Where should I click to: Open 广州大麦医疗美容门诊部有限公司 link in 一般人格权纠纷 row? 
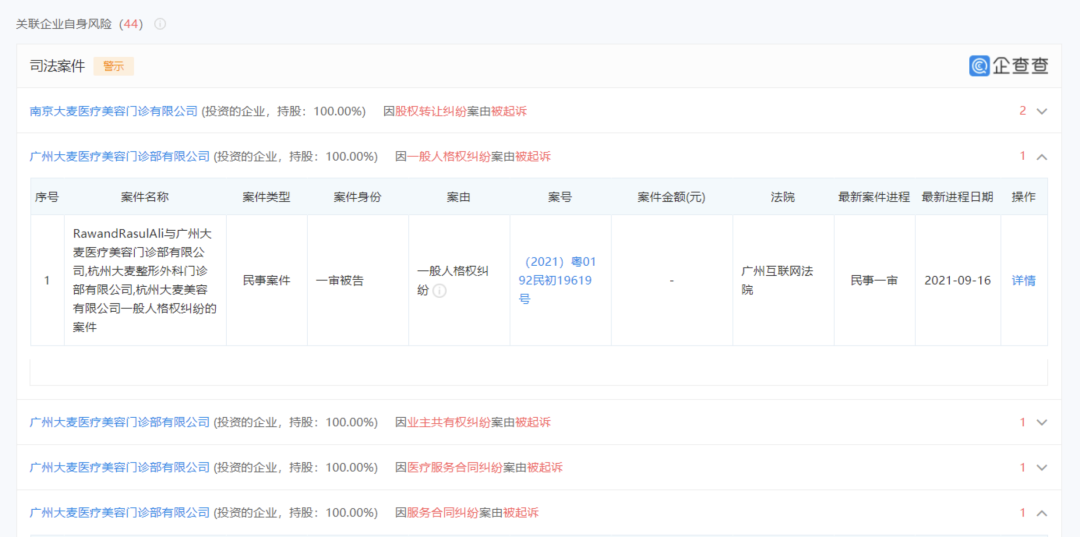(120, 156)
